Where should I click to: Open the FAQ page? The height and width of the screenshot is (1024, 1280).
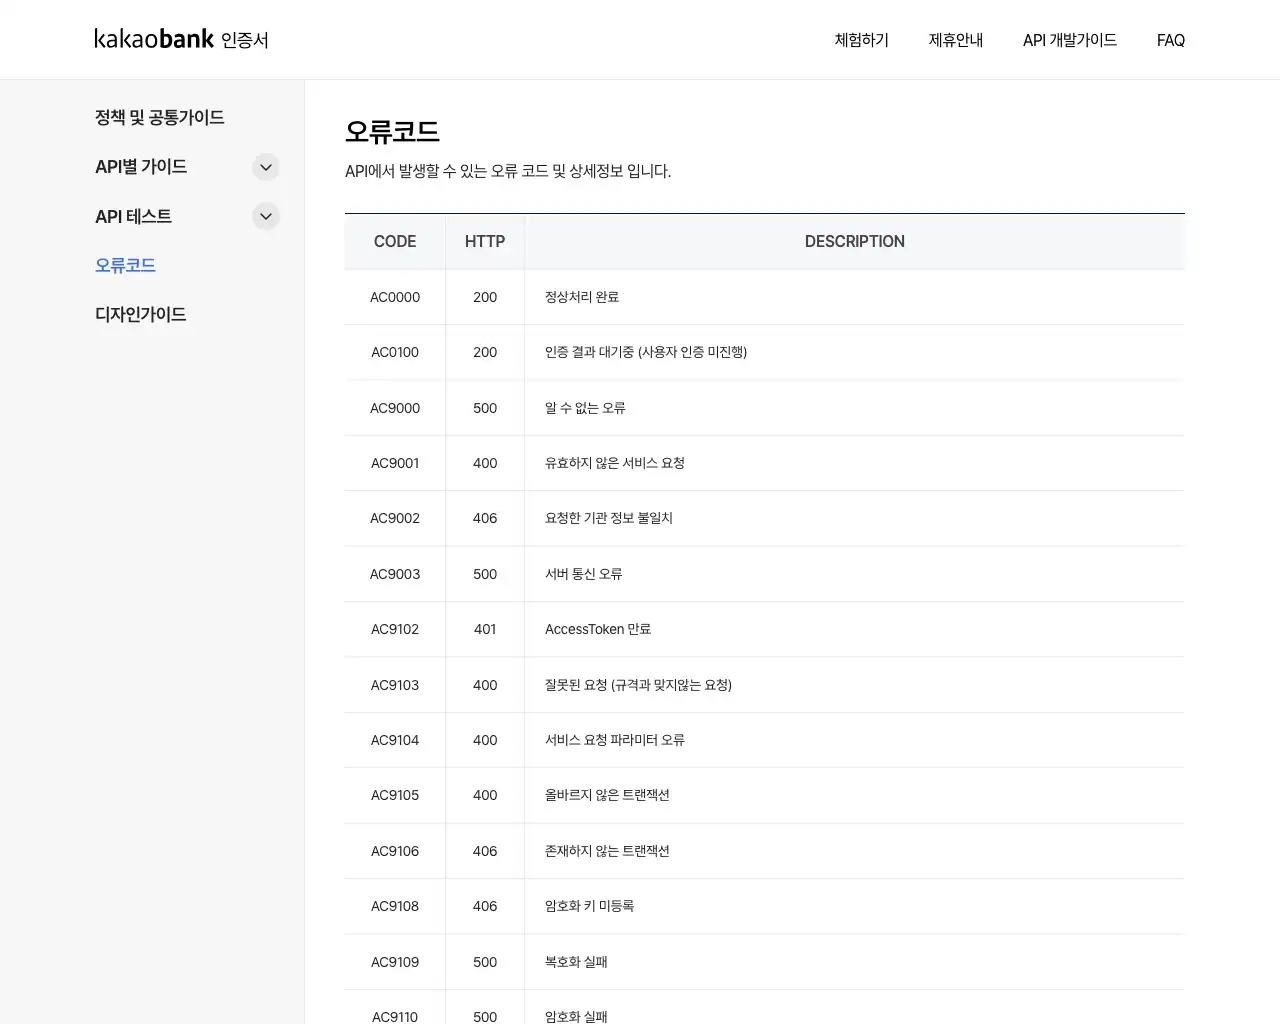point(1170,40)
